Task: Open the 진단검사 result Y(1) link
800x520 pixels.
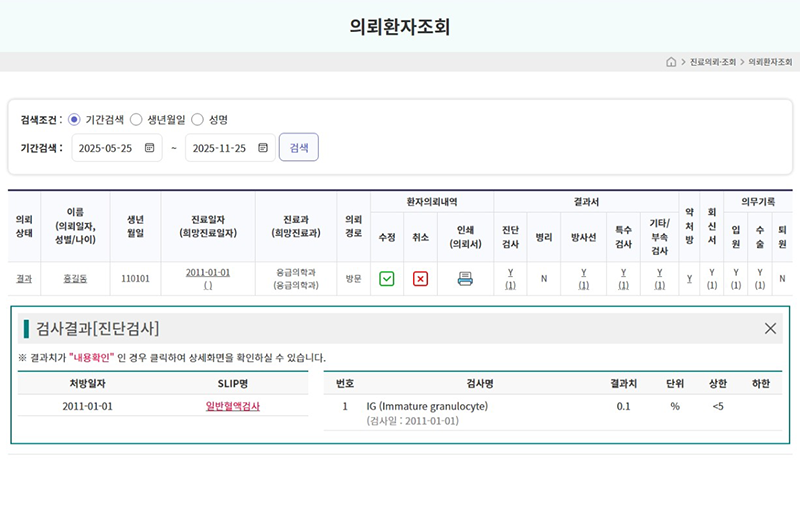Action: click(x=510, y=278)
